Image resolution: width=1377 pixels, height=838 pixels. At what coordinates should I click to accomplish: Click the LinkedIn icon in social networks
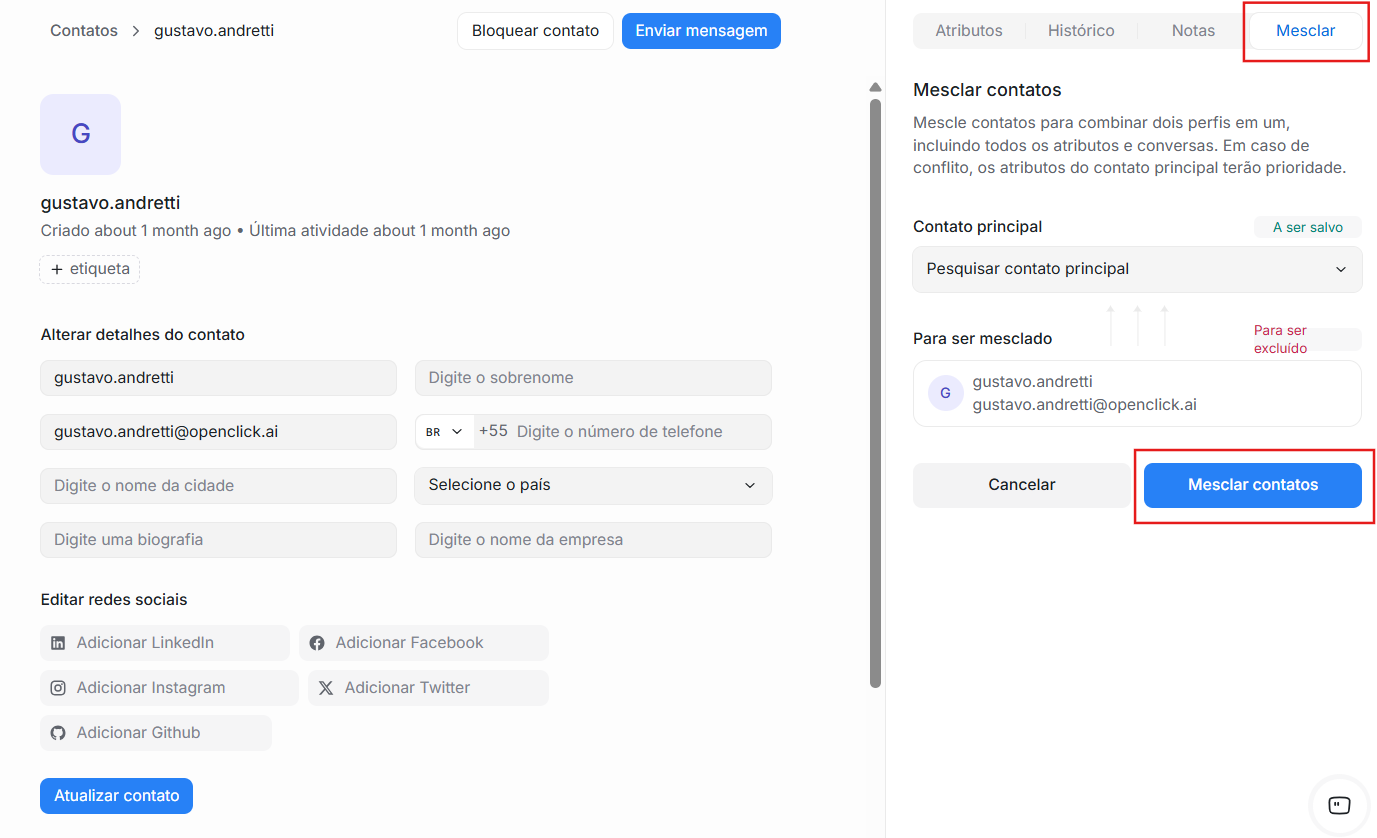(59, 643)
